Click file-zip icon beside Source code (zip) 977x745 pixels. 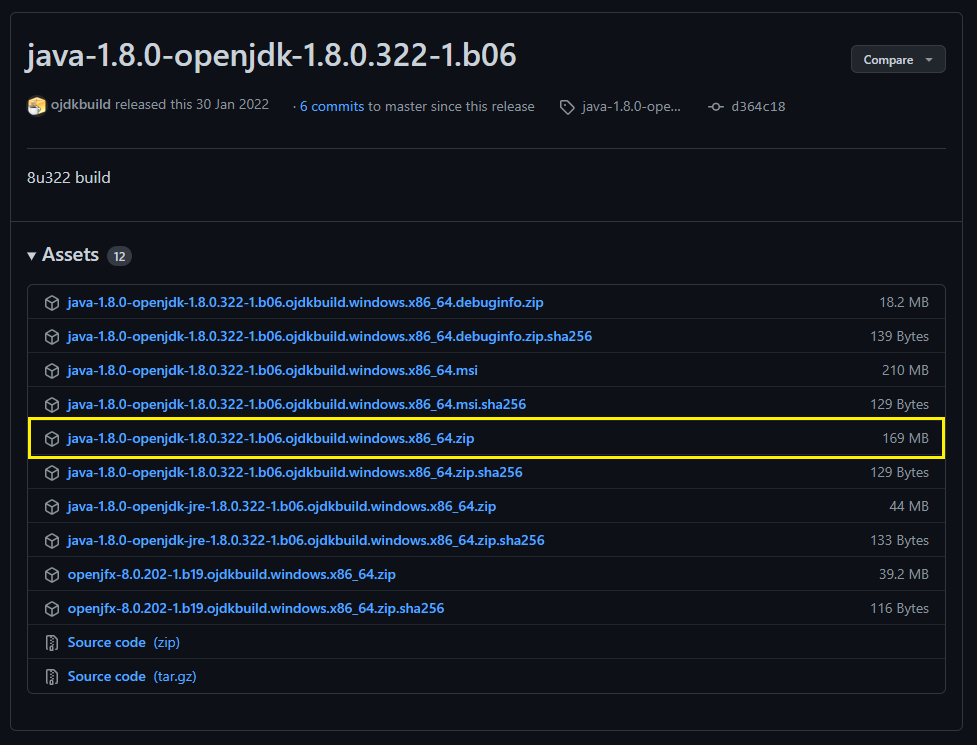(52, 642)
